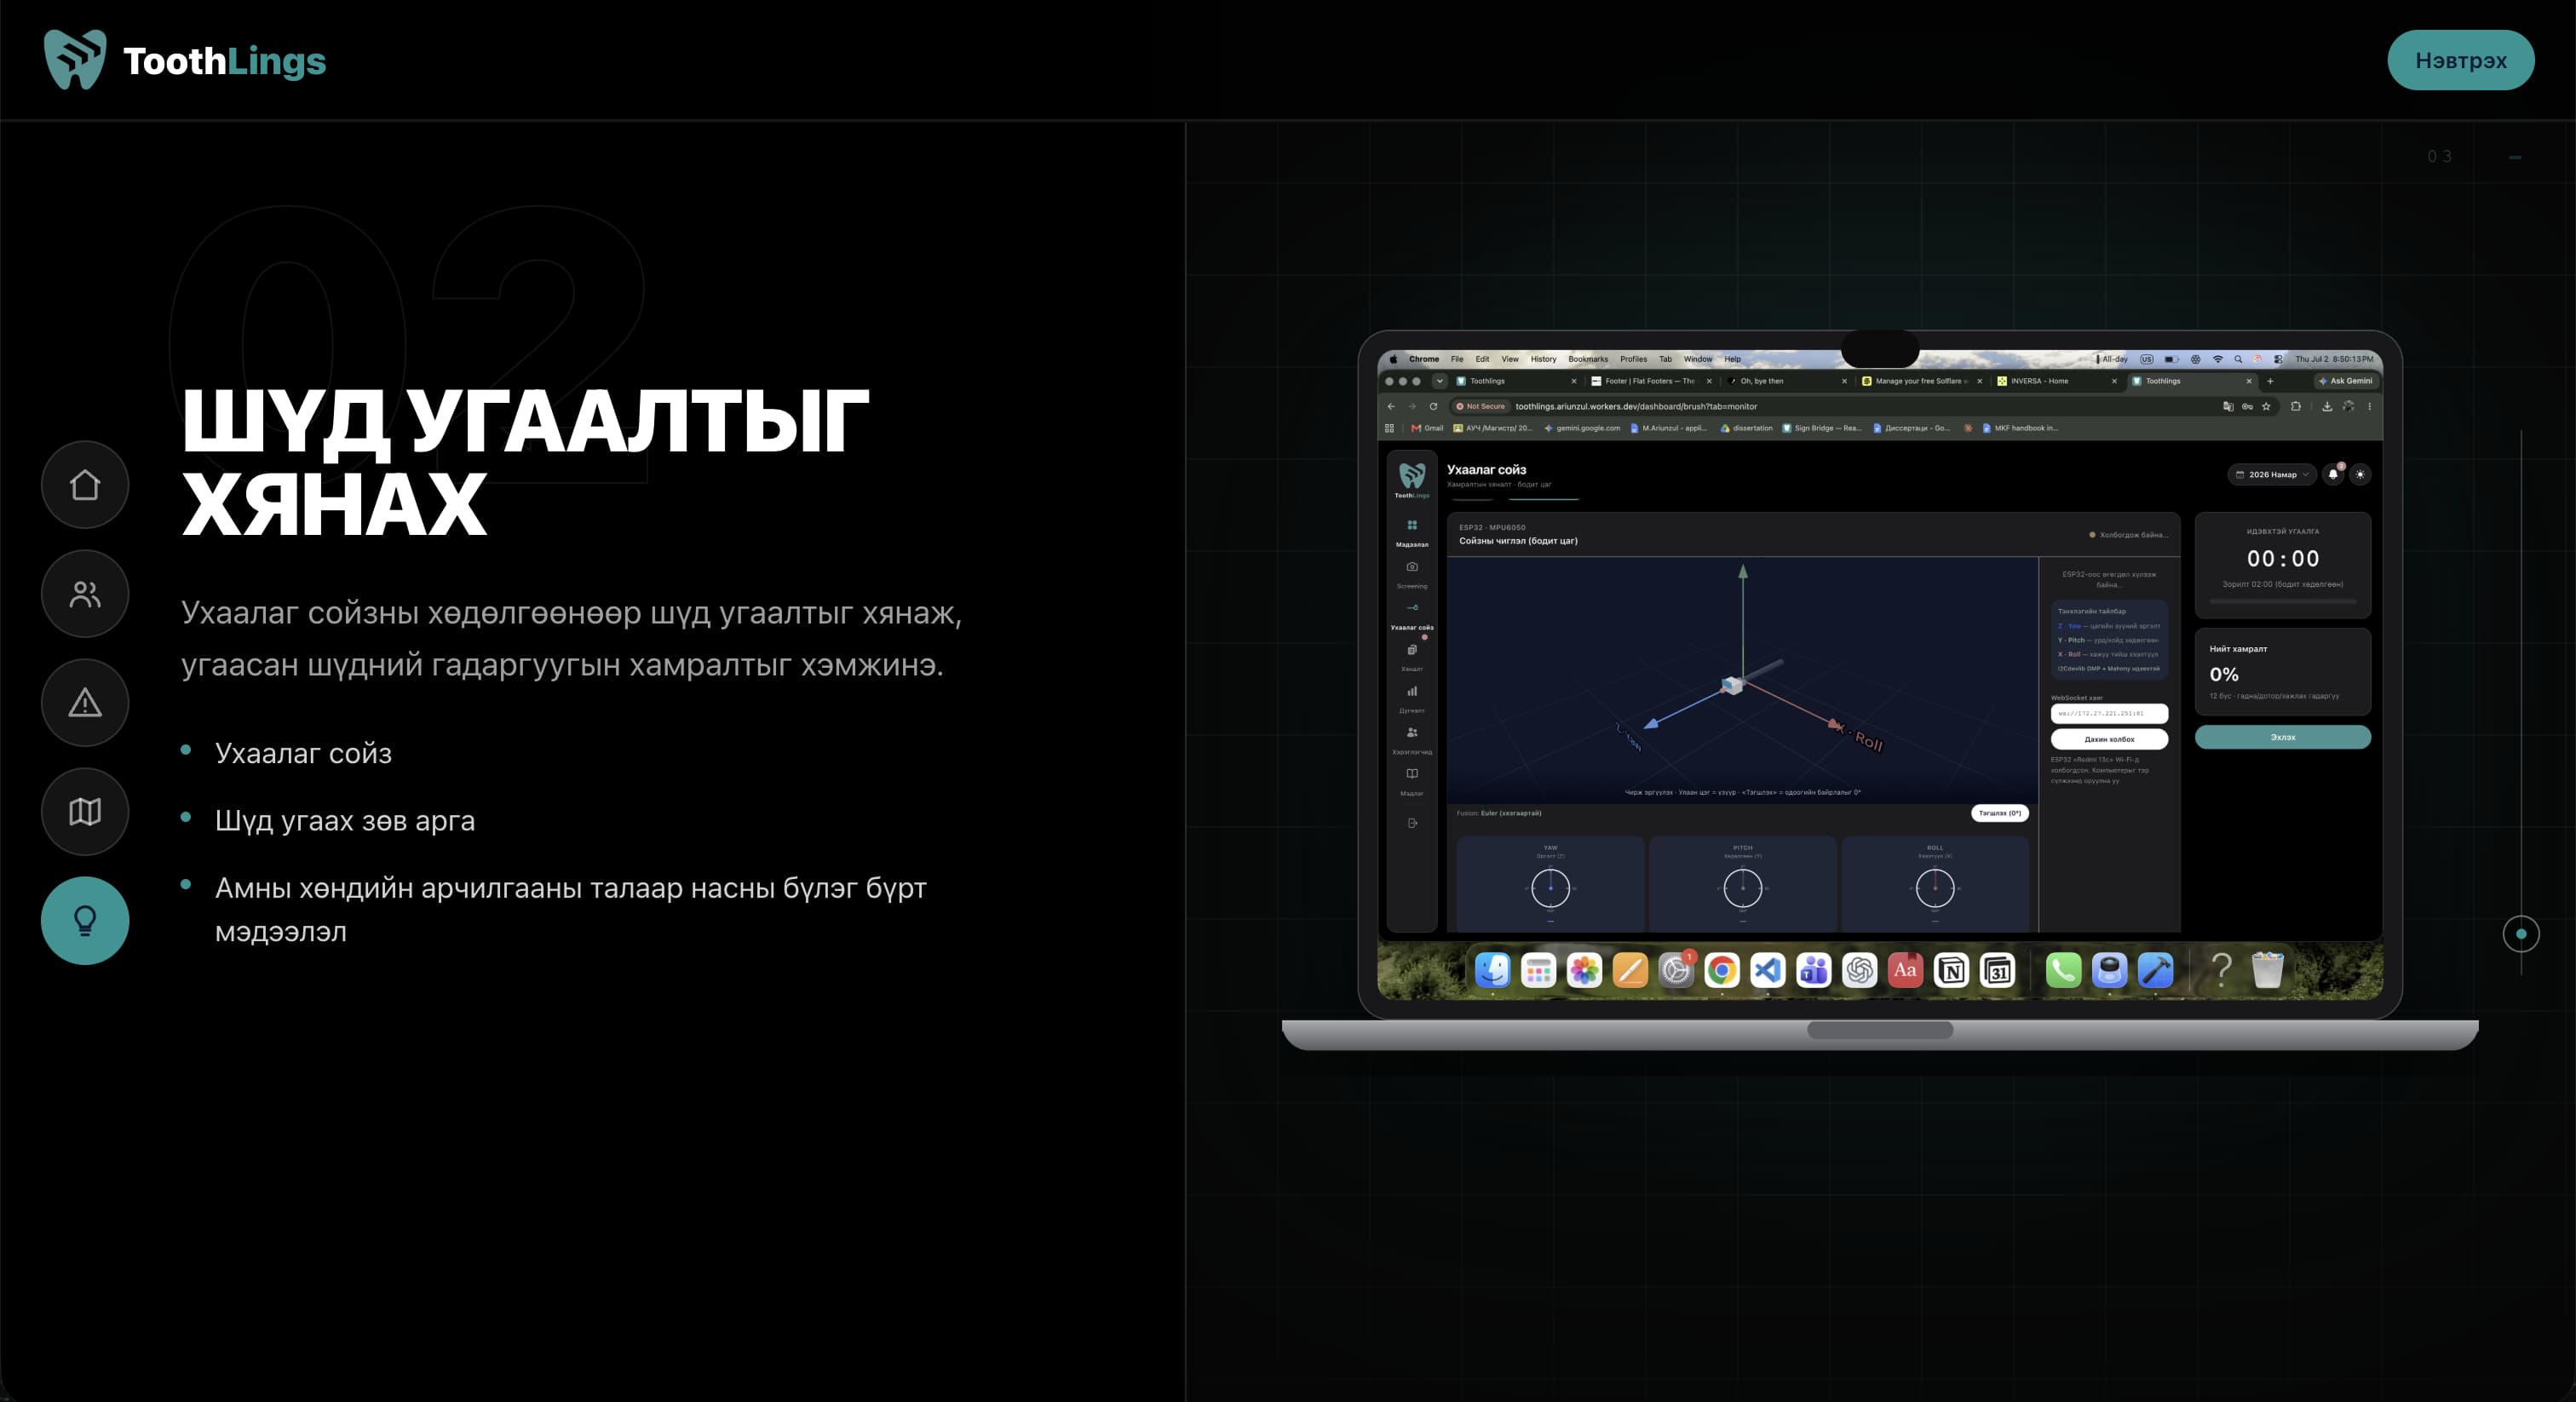
Task: Open the home icon in the side navigation
Action: tap(85, 485)
